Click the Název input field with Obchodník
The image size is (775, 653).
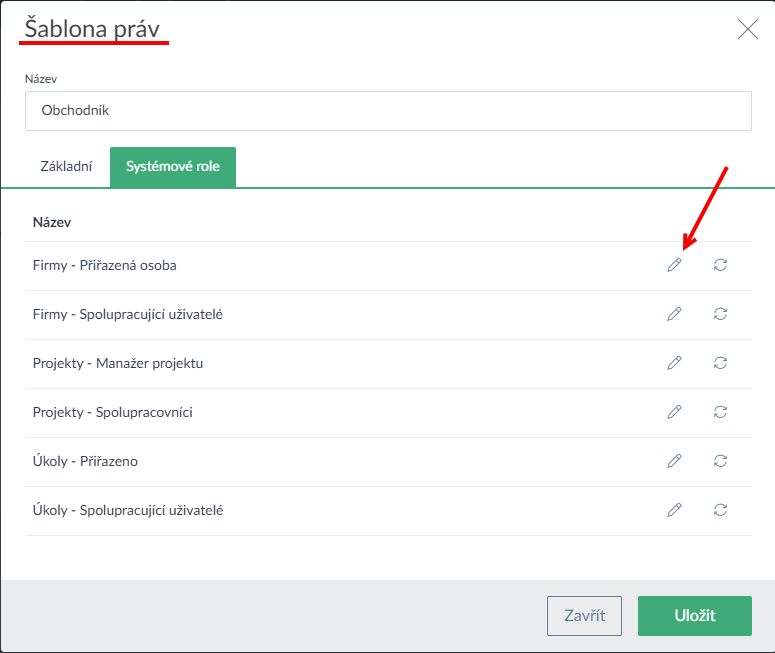point(388,111)
